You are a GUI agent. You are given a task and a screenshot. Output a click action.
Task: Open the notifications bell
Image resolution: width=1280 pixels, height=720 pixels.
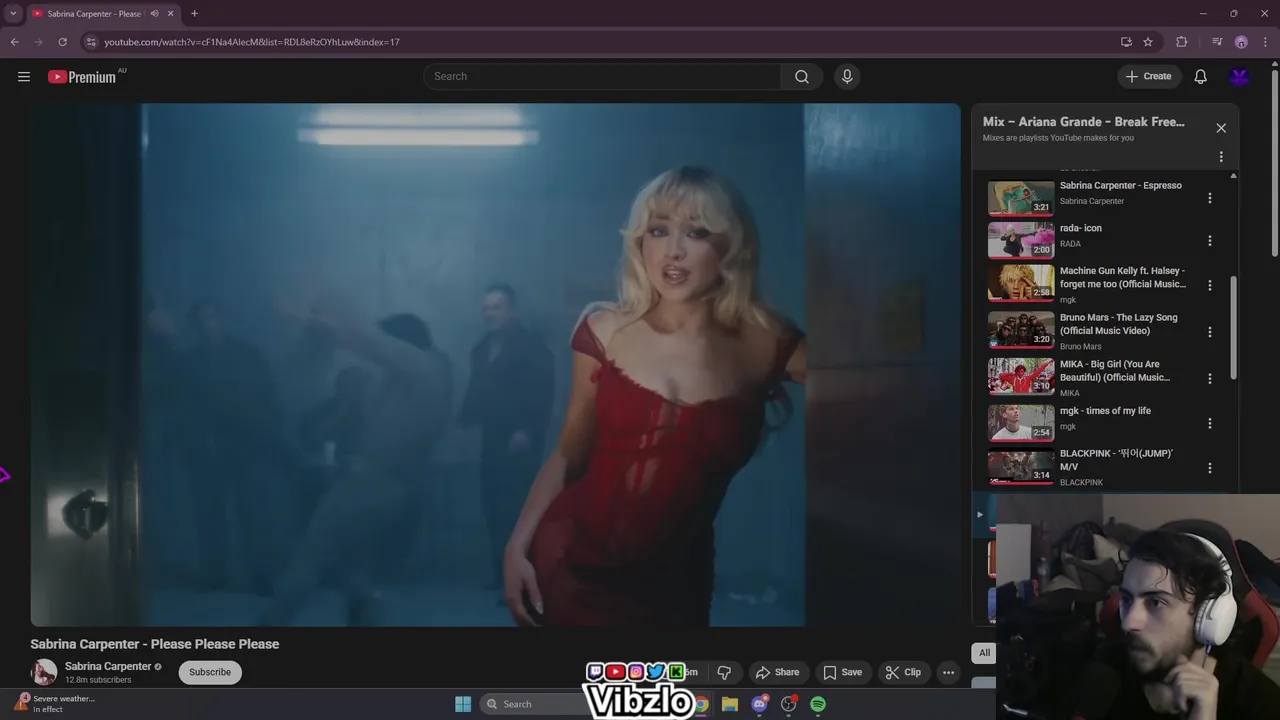click(1201, 76)
